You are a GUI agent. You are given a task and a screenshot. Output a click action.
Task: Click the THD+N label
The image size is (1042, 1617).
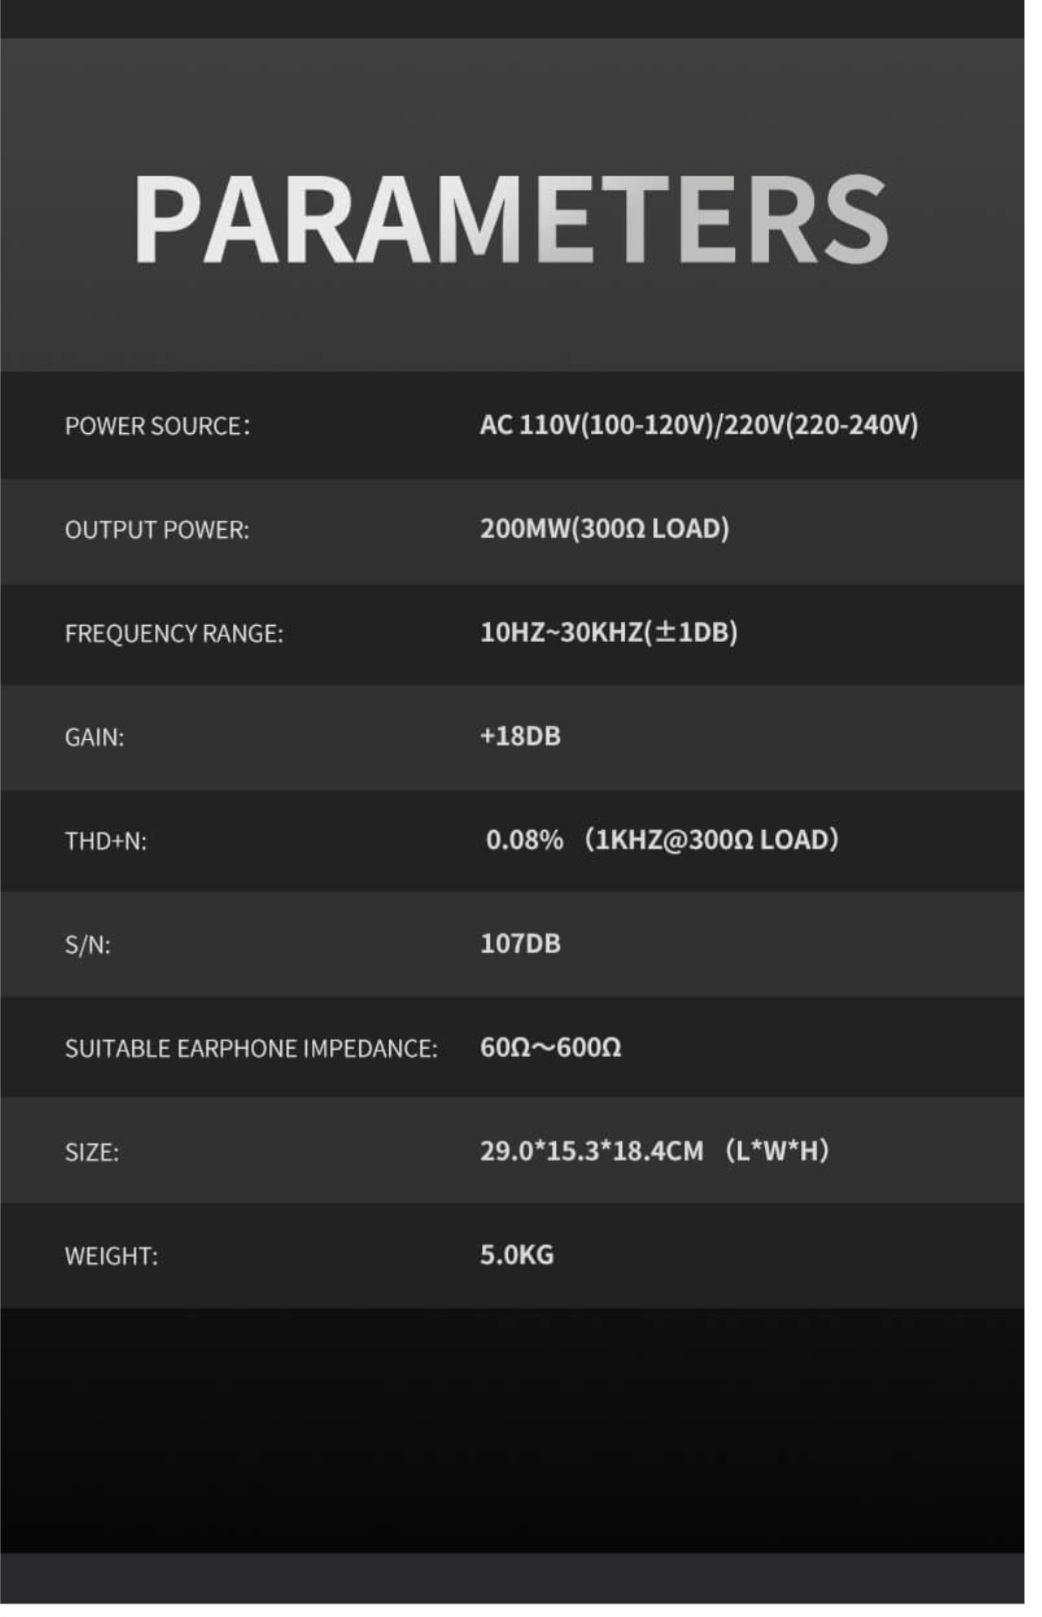click(x=106, y=842)
